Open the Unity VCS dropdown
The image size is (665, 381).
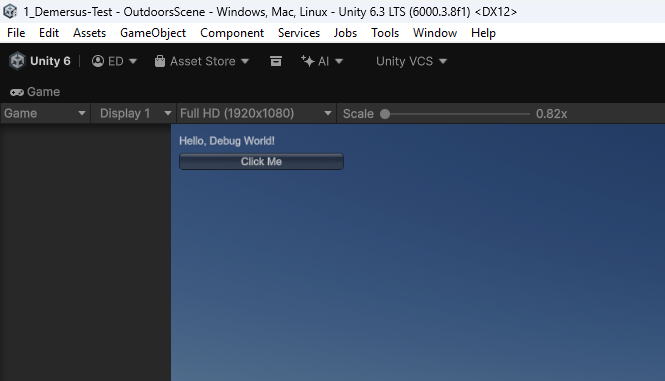coord(411,61)
